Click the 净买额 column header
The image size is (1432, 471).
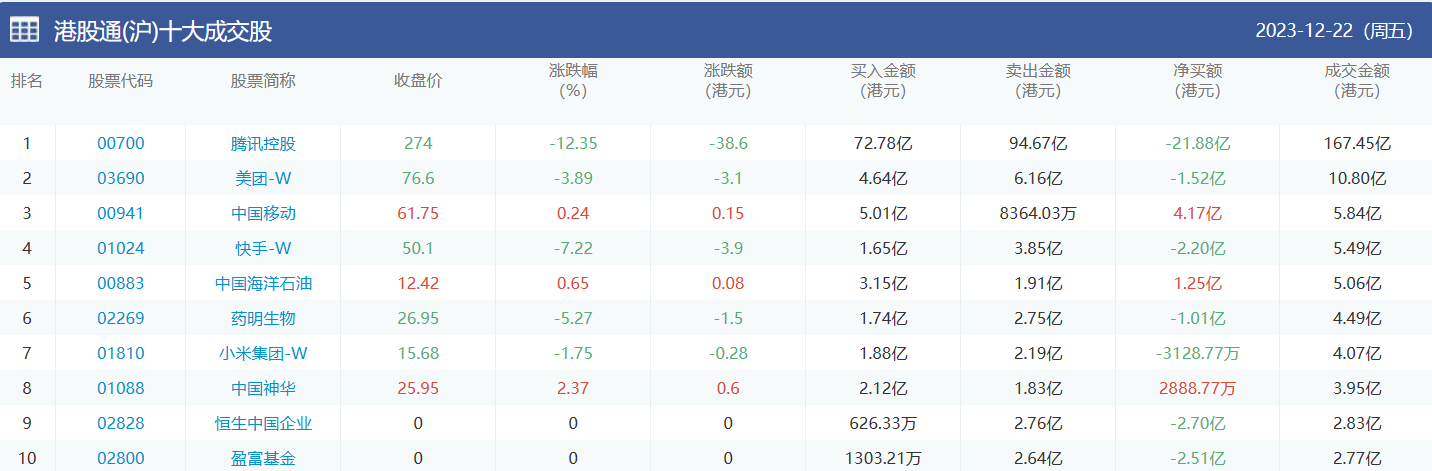tap(1197, 81)
